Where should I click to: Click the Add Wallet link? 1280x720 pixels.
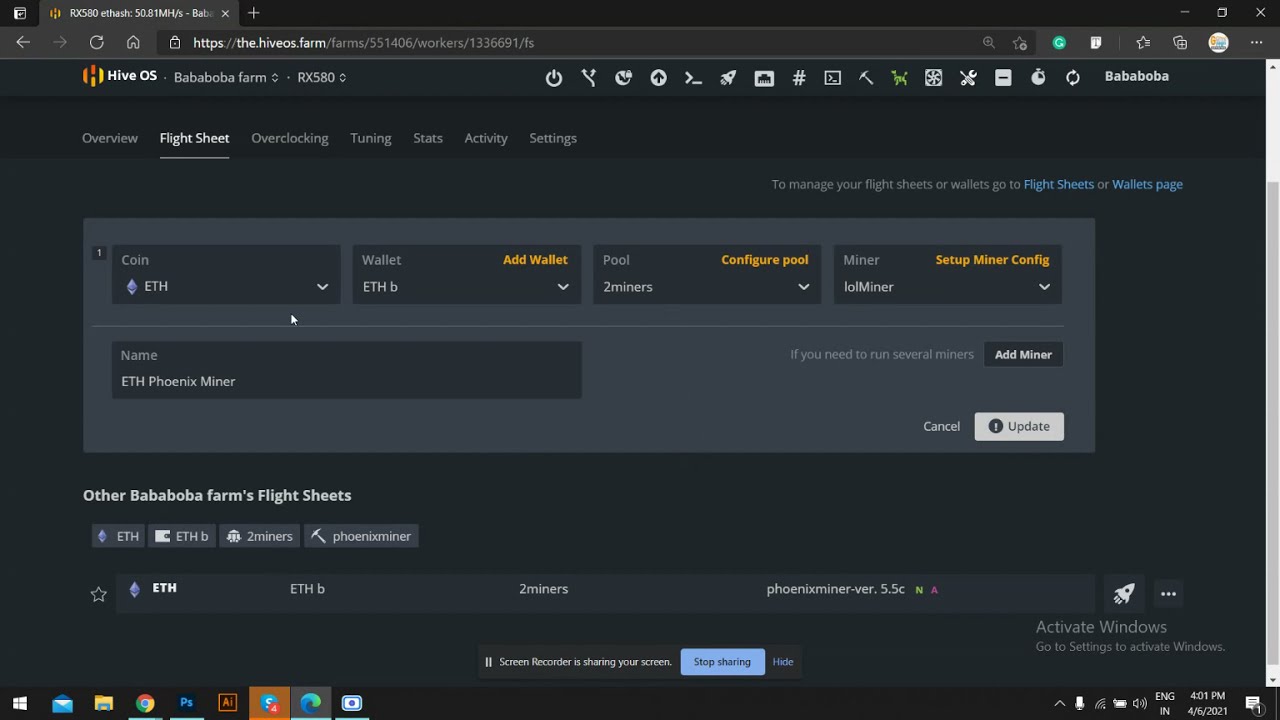point(535,260)
